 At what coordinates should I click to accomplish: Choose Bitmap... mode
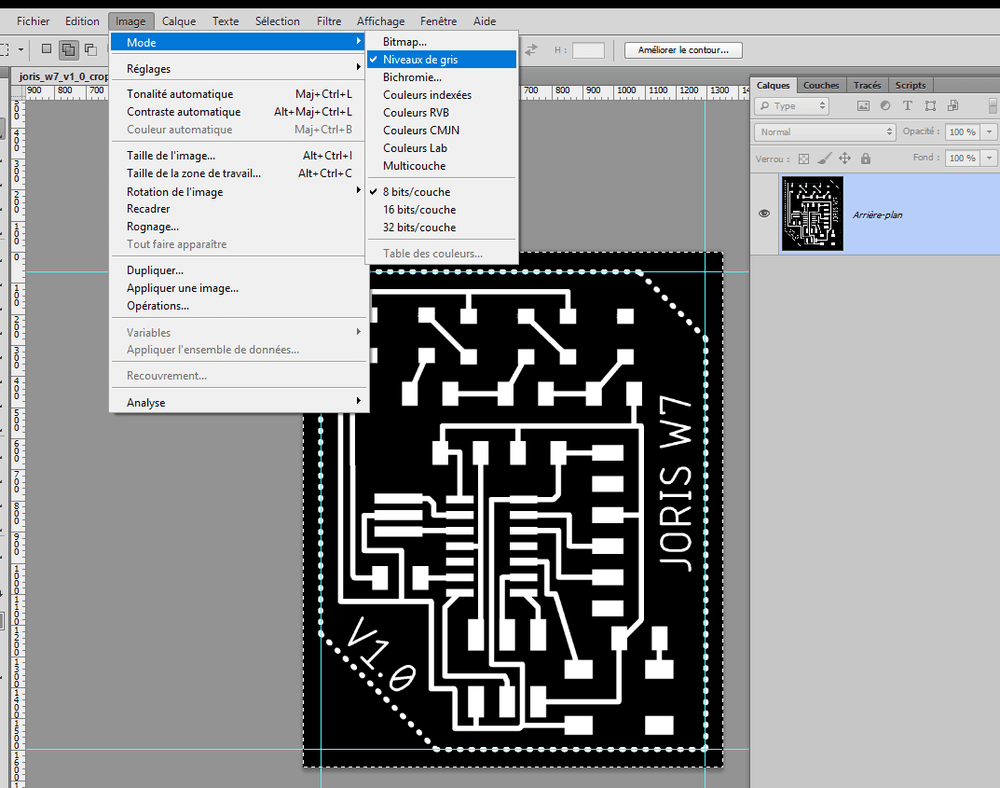441,42
